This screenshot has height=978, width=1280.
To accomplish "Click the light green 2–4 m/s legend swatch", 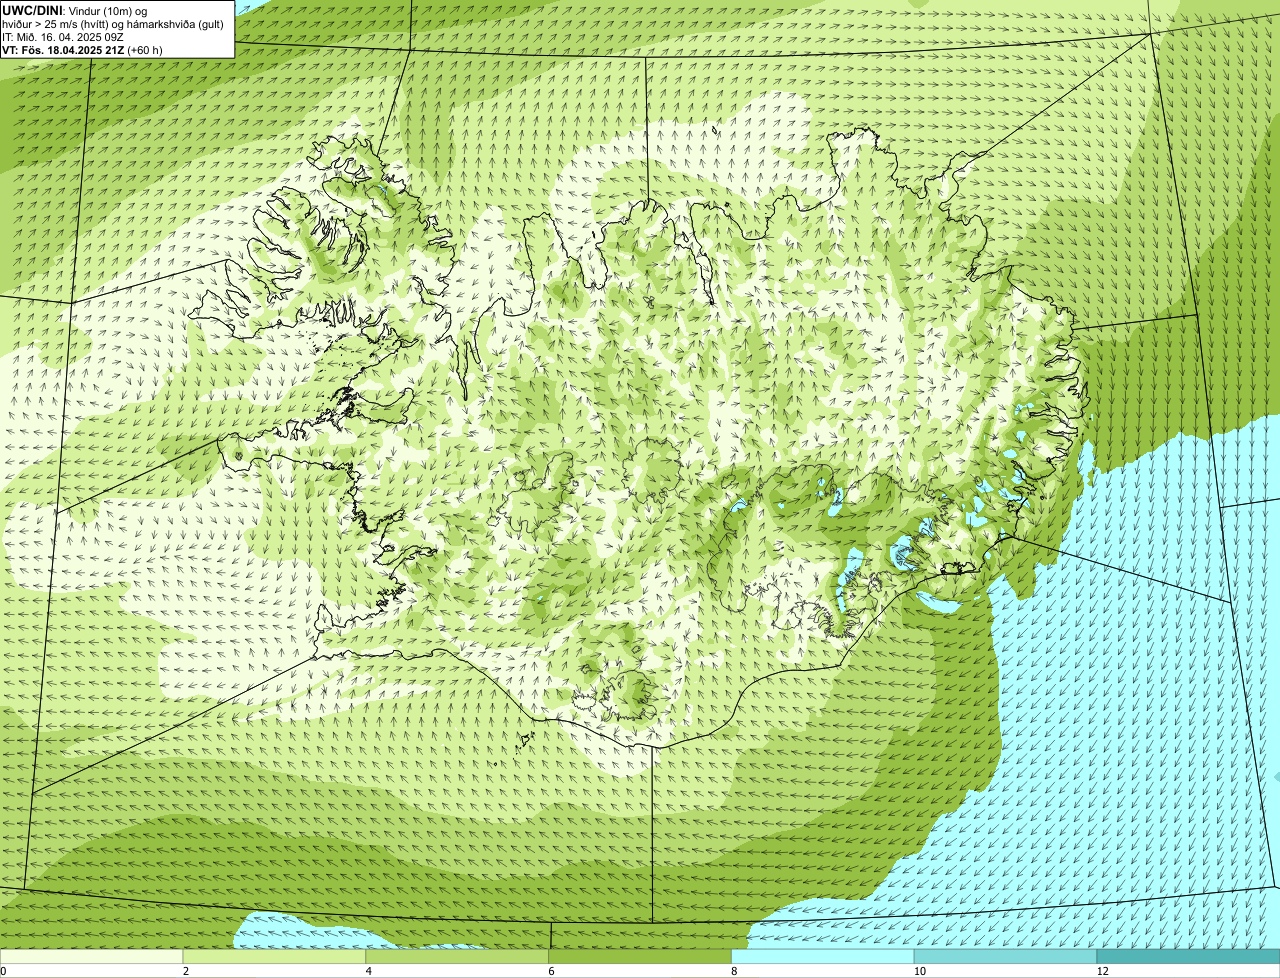I will (274, 957).
